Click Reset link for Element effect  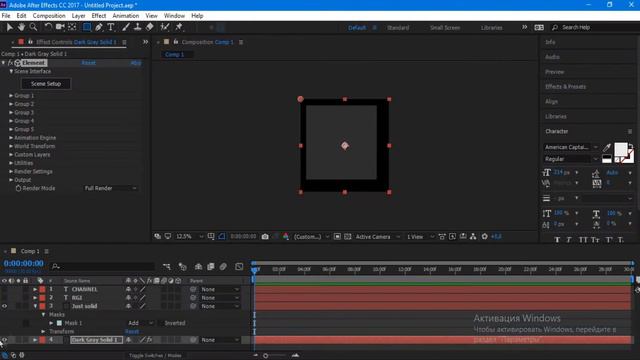(89, 63)
